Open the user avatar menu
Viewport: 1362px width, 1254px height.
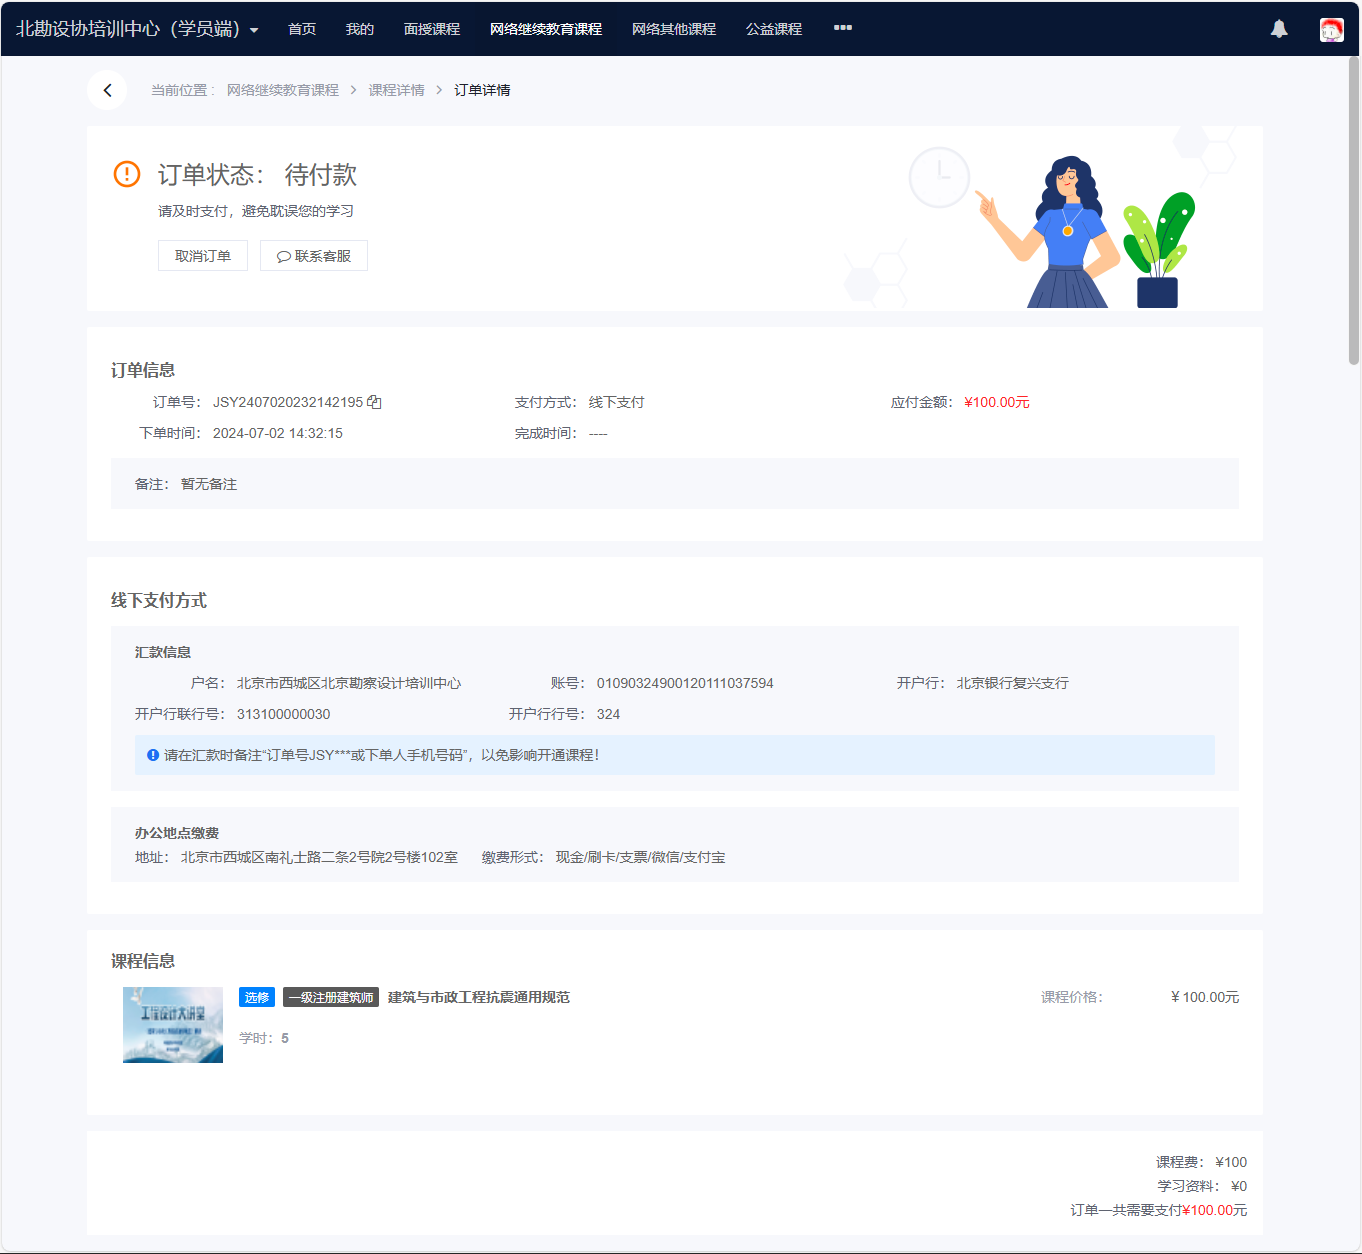(1331, 29)
